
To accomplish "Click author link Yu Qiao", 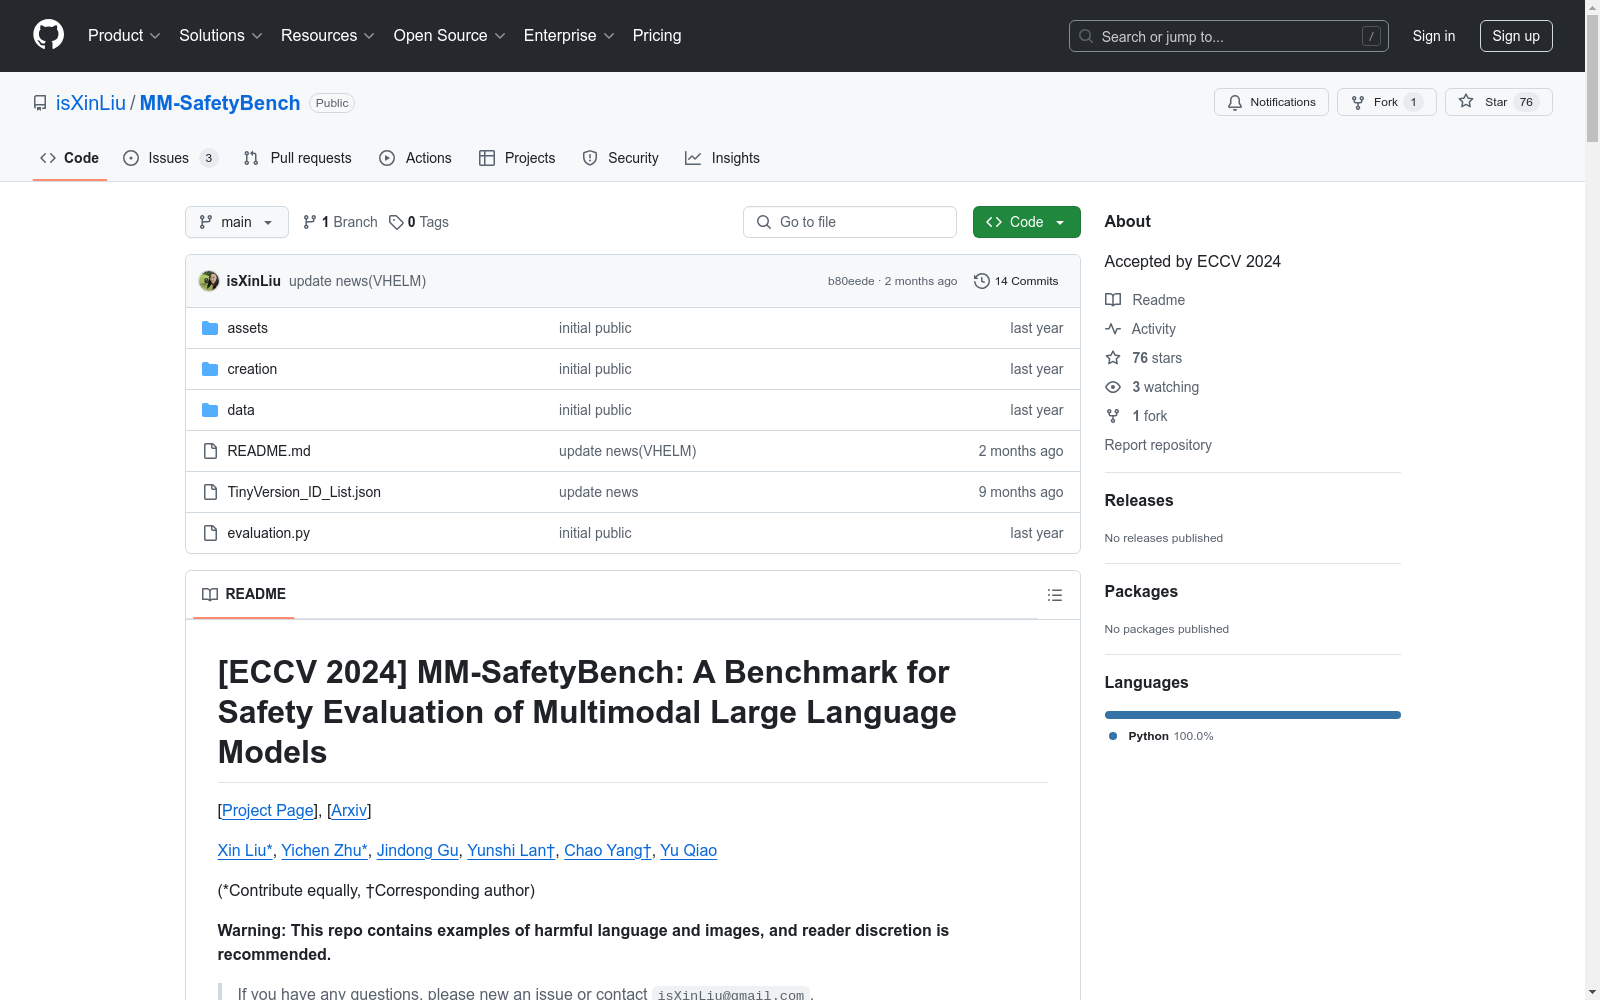I will tap(688, 851).
